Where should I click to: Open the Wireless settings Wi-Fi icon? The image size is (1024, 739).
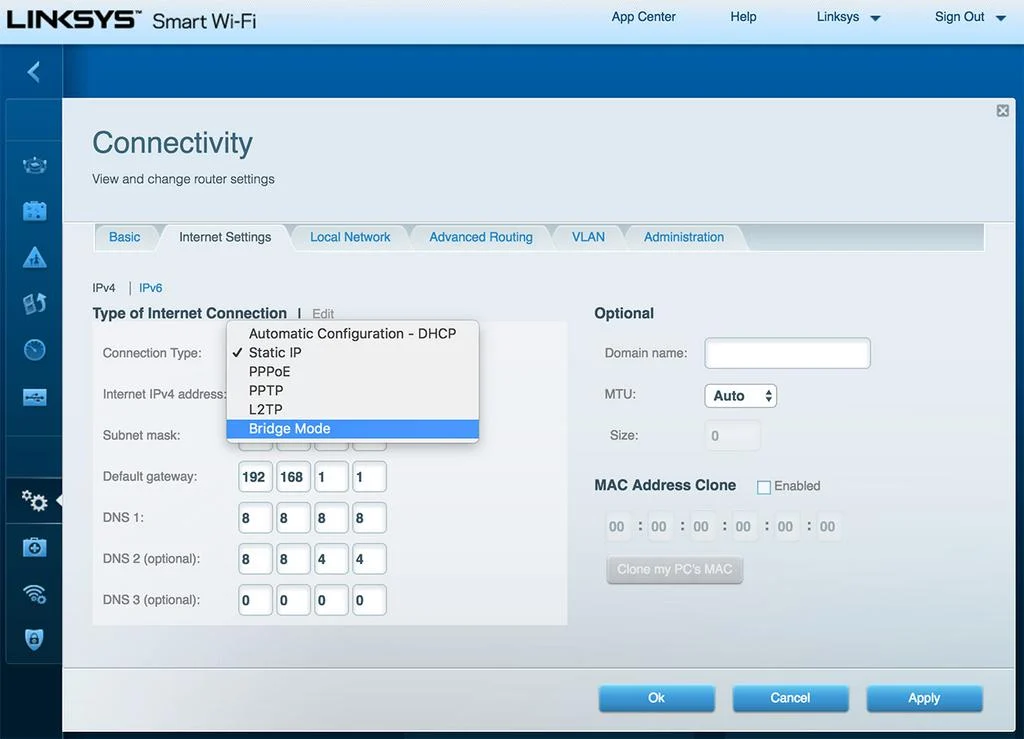(x=35, y=593)
